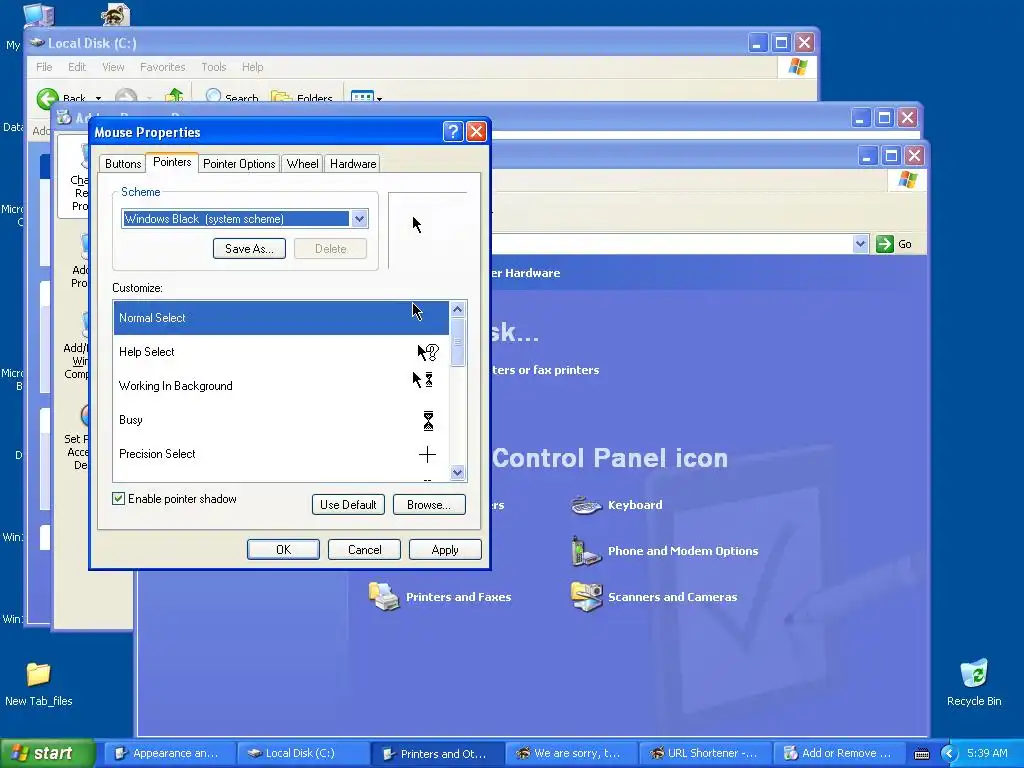Click Search icon in Local Disk toolbar
Viewport: 1024px width, 768px height.
tap(213, 97)
